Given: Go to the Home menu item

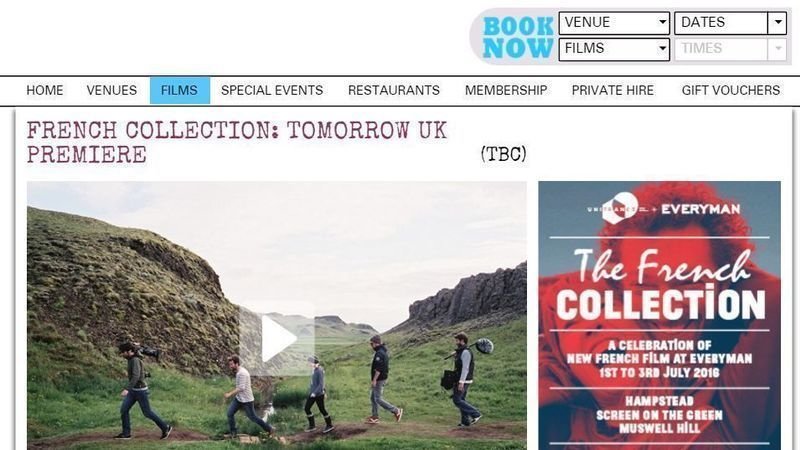Looking at the screenshot, I should (x=45, y=90).
